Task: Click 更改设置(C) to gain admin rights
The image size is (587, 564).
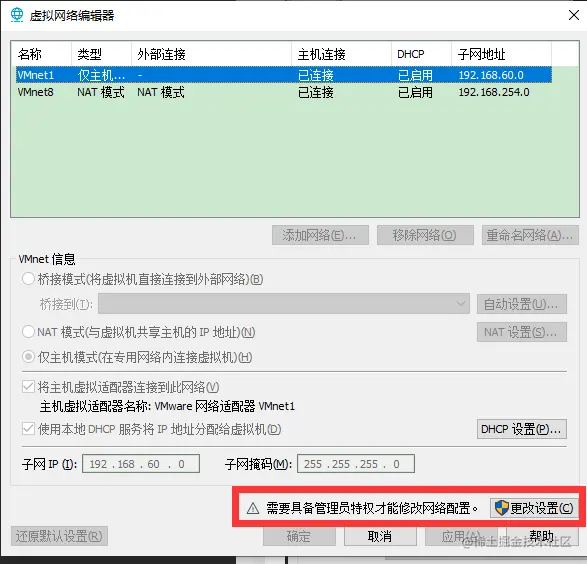Action: (534, 508)
